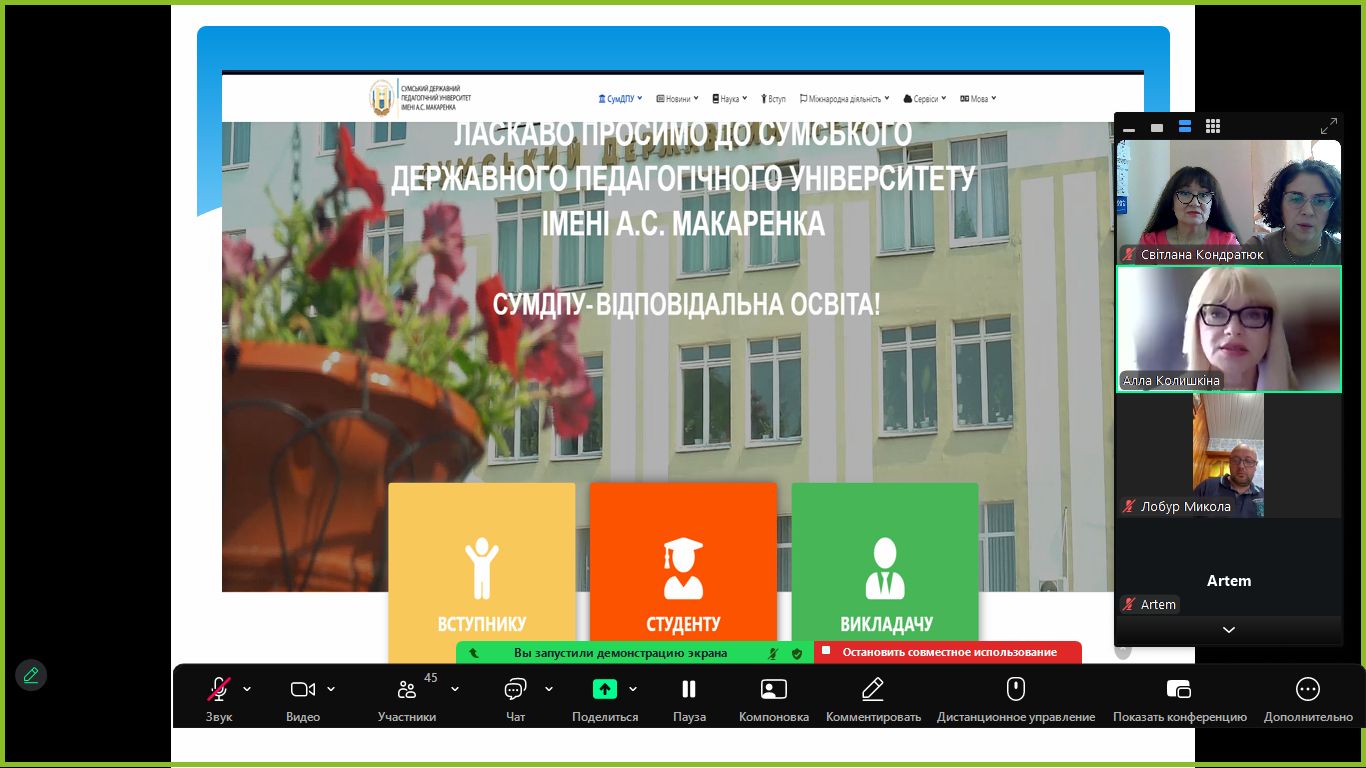Screen dimensions: 1366x768
Task: Click muted mic icon beside Світлана Кондратюк
Action: pyautogui.click(x=1129, y=255)
